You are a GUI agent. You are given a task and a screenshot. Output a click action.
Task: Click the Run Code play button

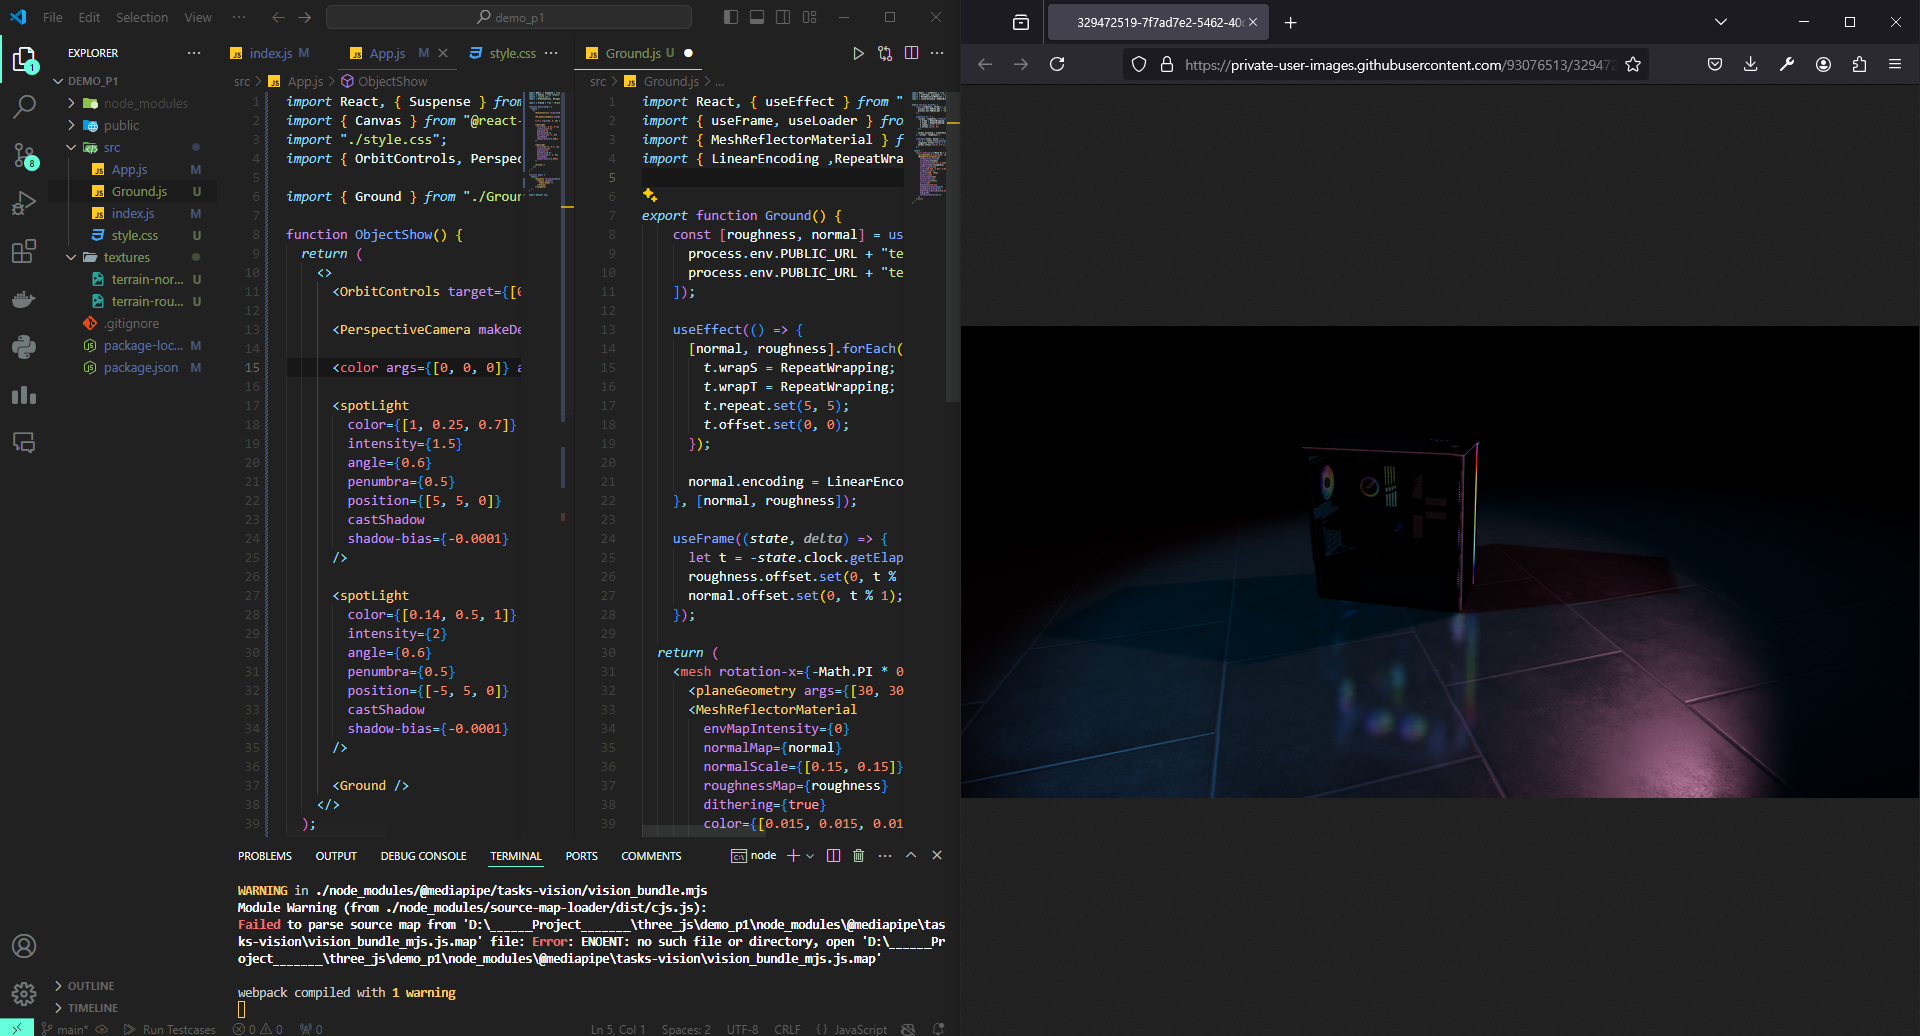(858, 53)
